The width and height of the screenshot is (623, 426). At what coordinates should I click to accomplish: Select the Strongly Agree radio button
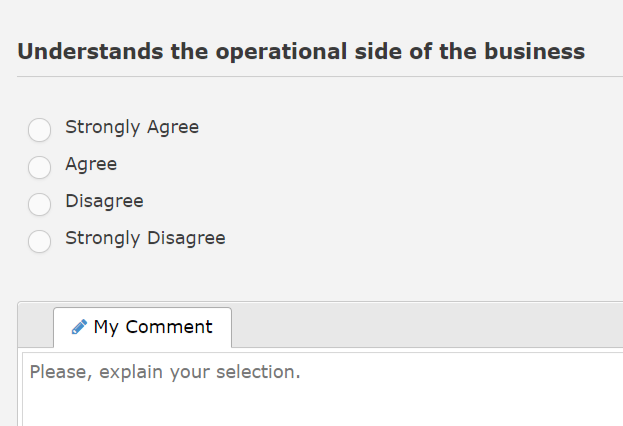[39, 130]
